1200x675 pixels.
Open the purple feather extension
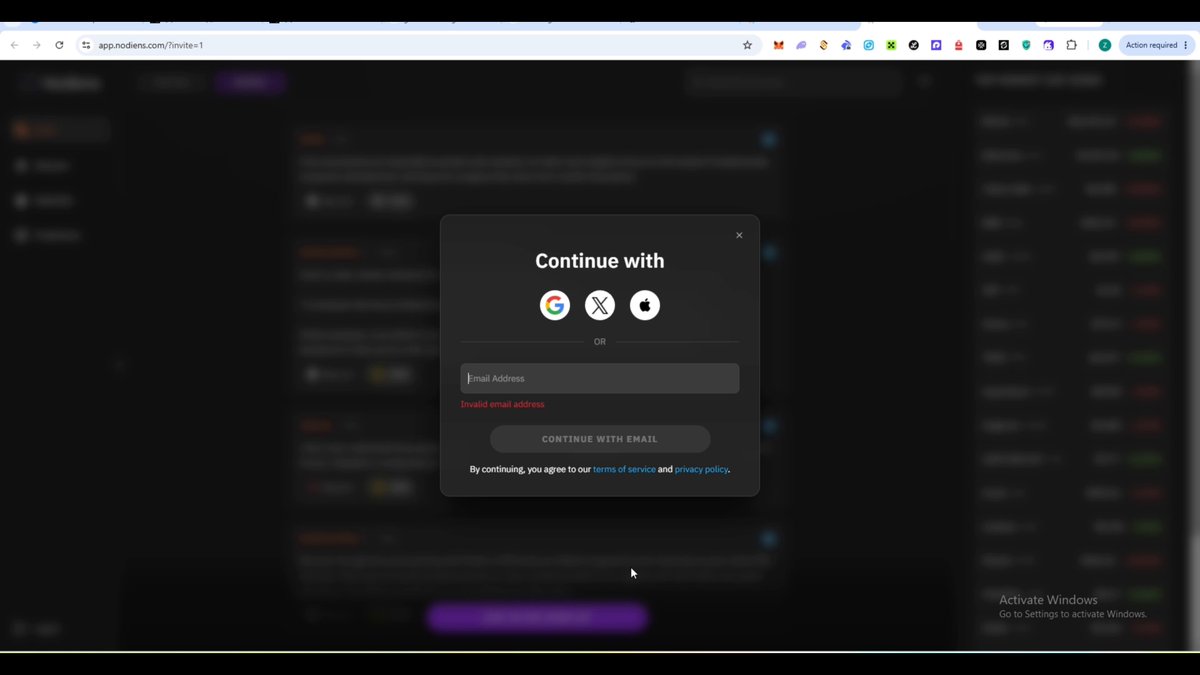801,45
